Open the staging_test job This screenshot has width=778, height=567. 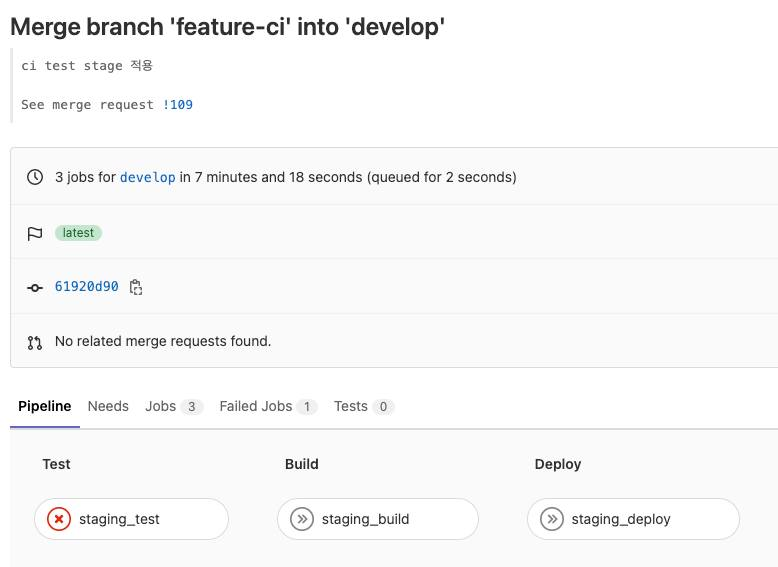pos(119,519)
